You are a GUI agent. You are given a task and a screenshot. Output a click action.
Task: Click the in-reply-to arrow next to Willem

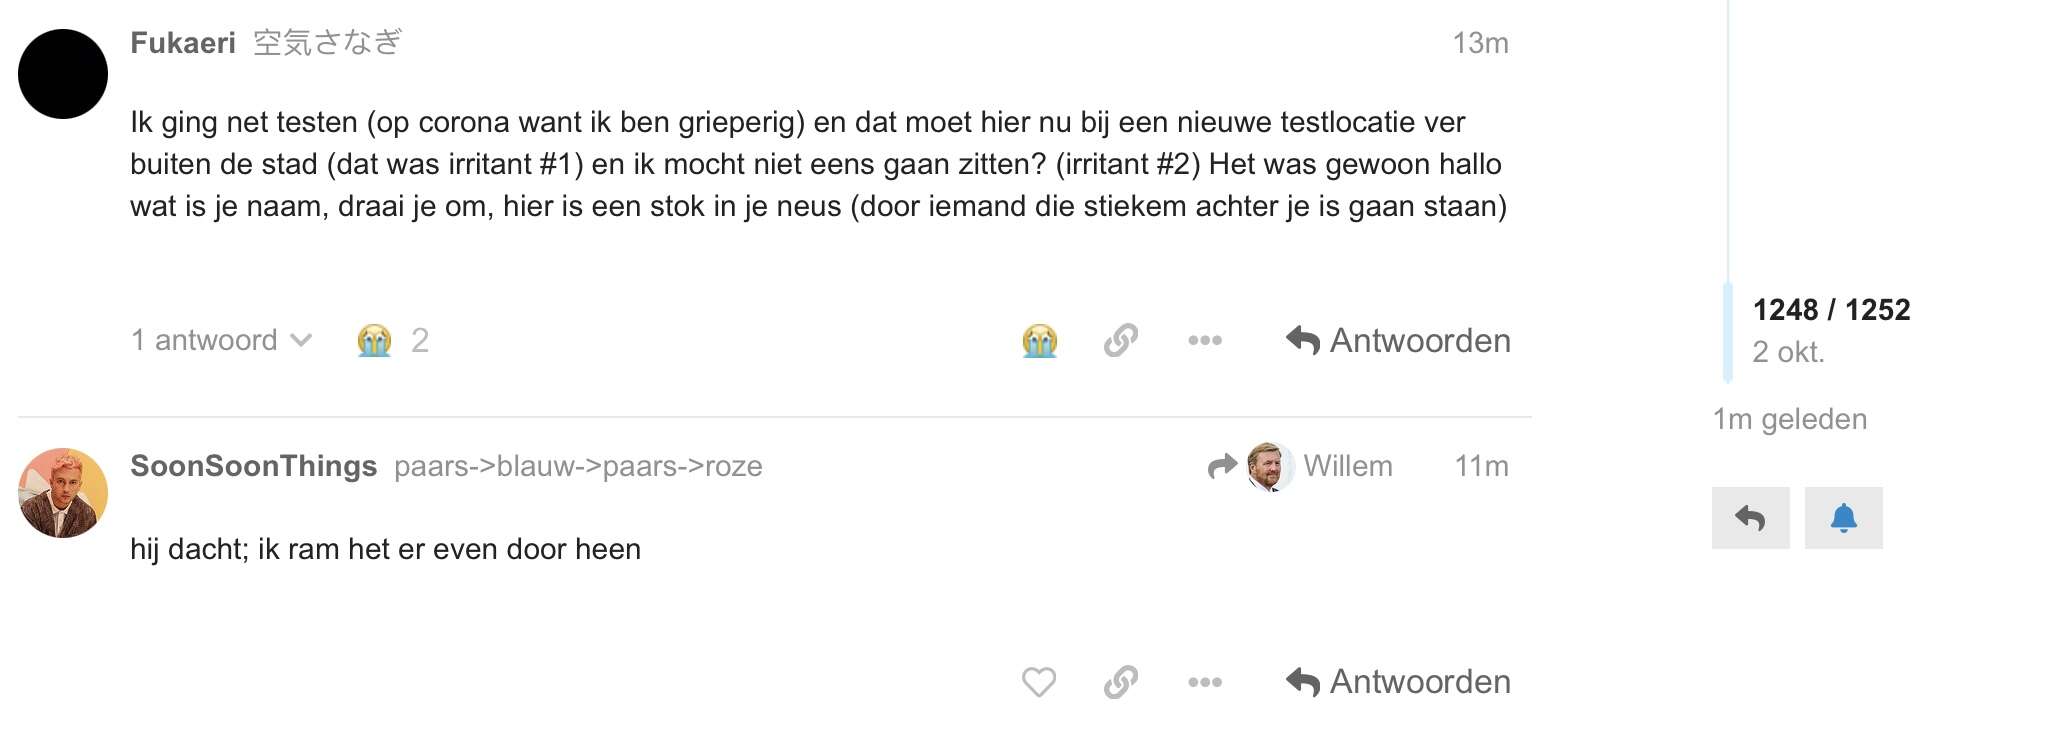point(1222,466)
